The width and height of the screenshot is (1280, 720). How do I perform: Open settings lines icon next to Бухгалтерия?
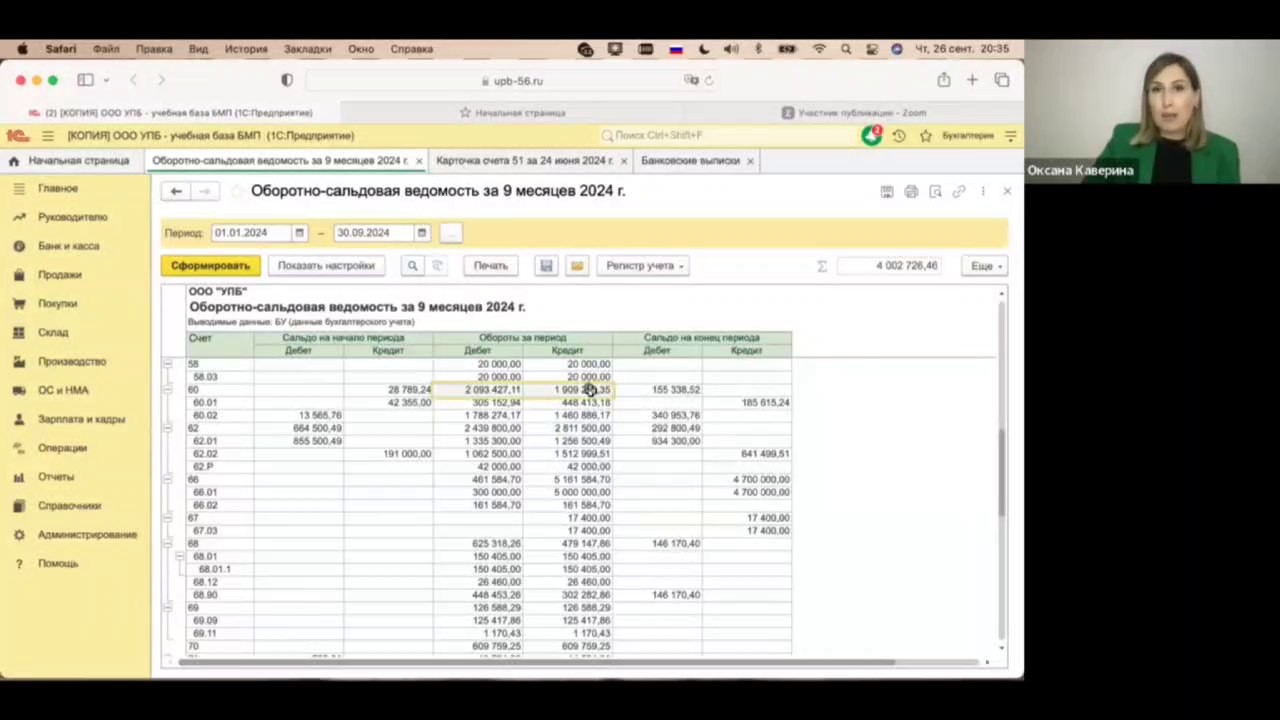[1010, 136]
